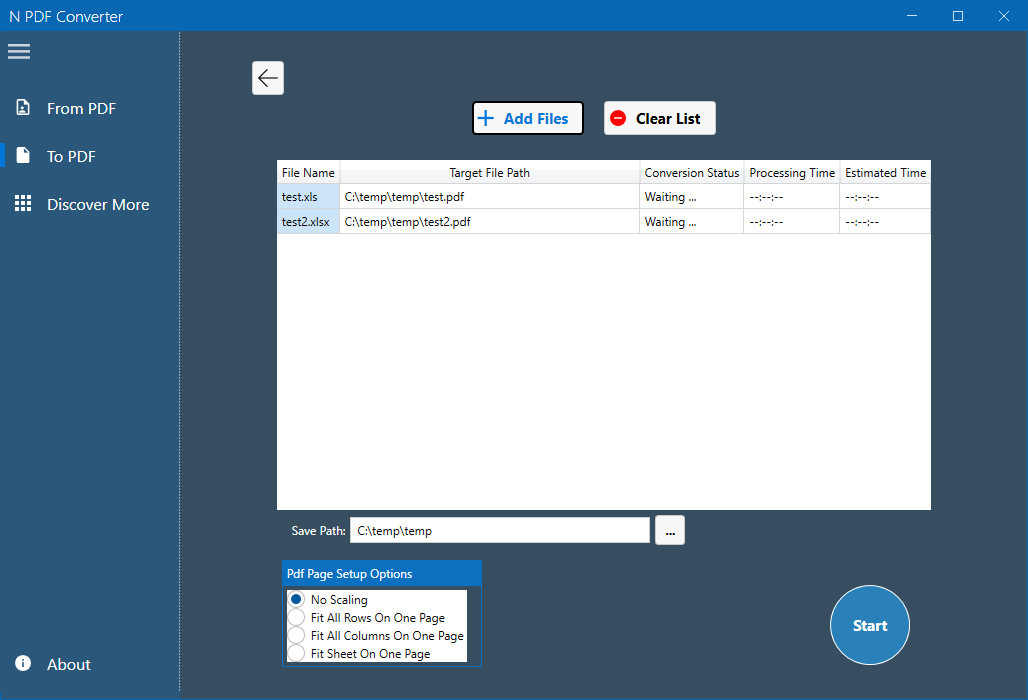Open the save path browse button
1028x700 pixels.
point(670,531)
